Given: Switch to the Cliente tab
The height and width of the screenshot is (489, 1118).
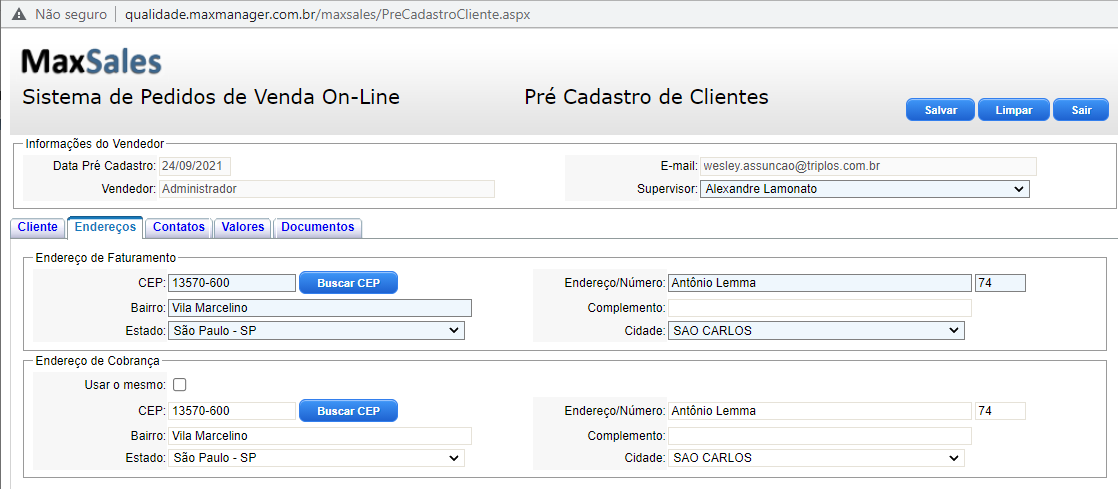Looking at the screenshot, I should (x=37, y=227).
